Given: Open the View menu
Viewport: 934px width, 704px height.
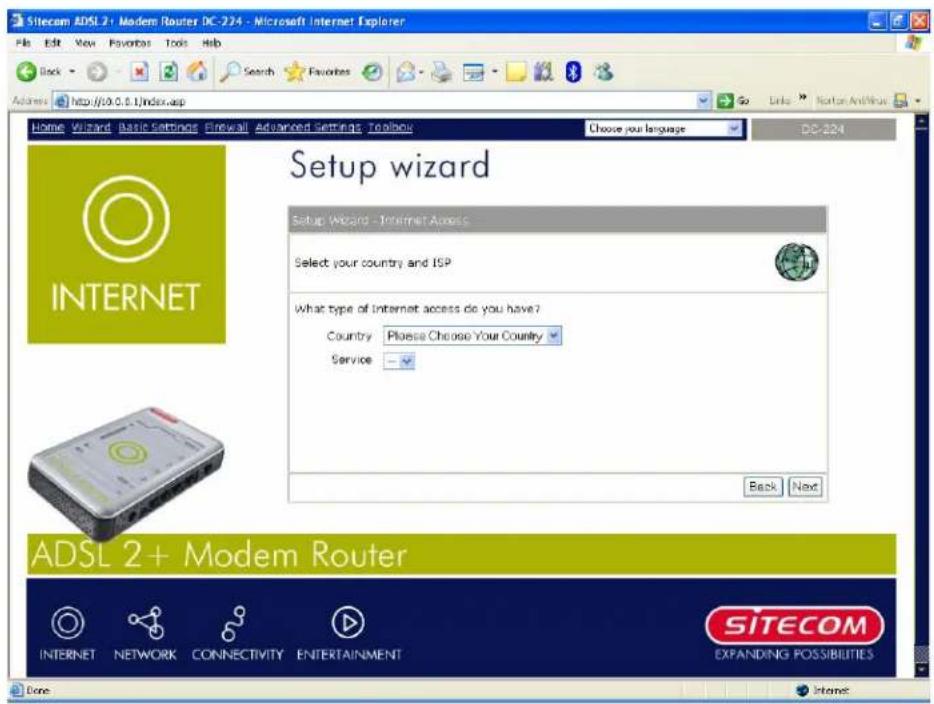Looking at the screenshot, I should coord(85,43).
